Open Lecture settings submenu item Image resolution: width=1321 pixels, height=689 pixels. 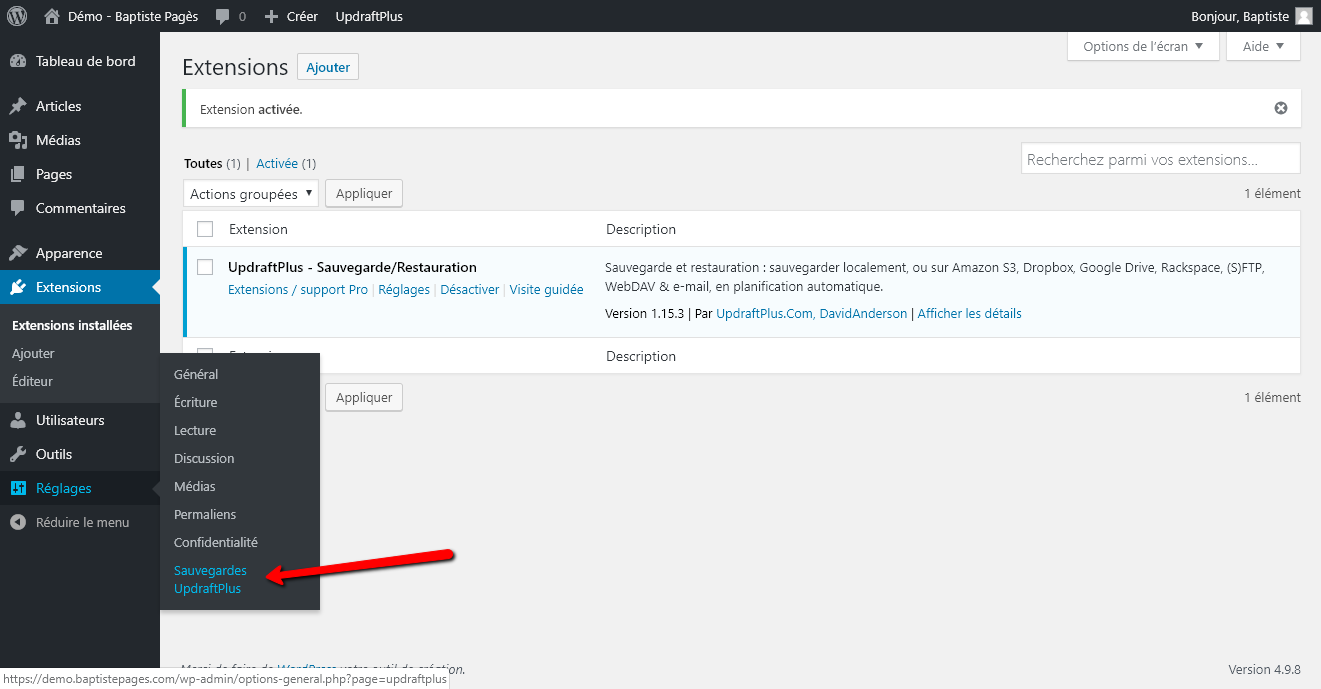point(195,430)
